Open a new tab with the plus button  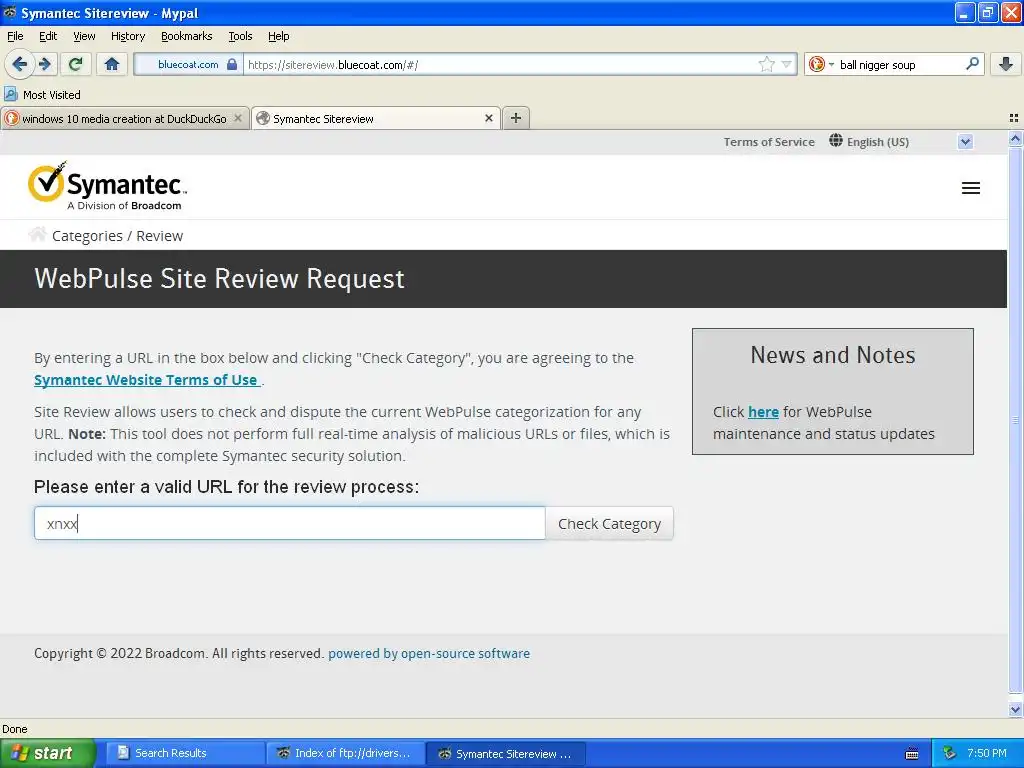[516, 118]
